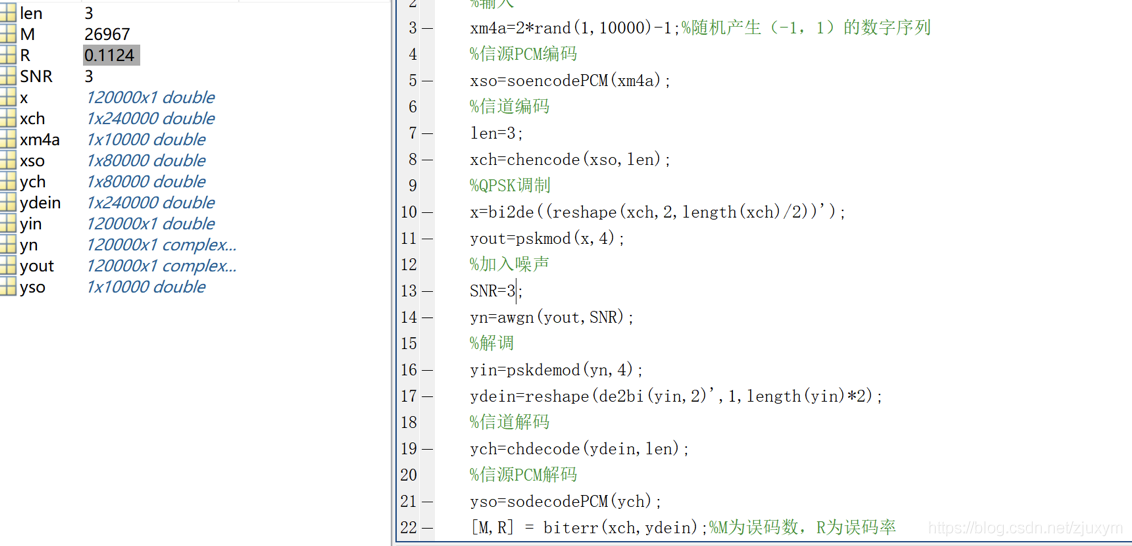The width and height of the screenshot is (1132, 546).
Task: Set breakpoint dash on line 8
Action: [427, 160]
